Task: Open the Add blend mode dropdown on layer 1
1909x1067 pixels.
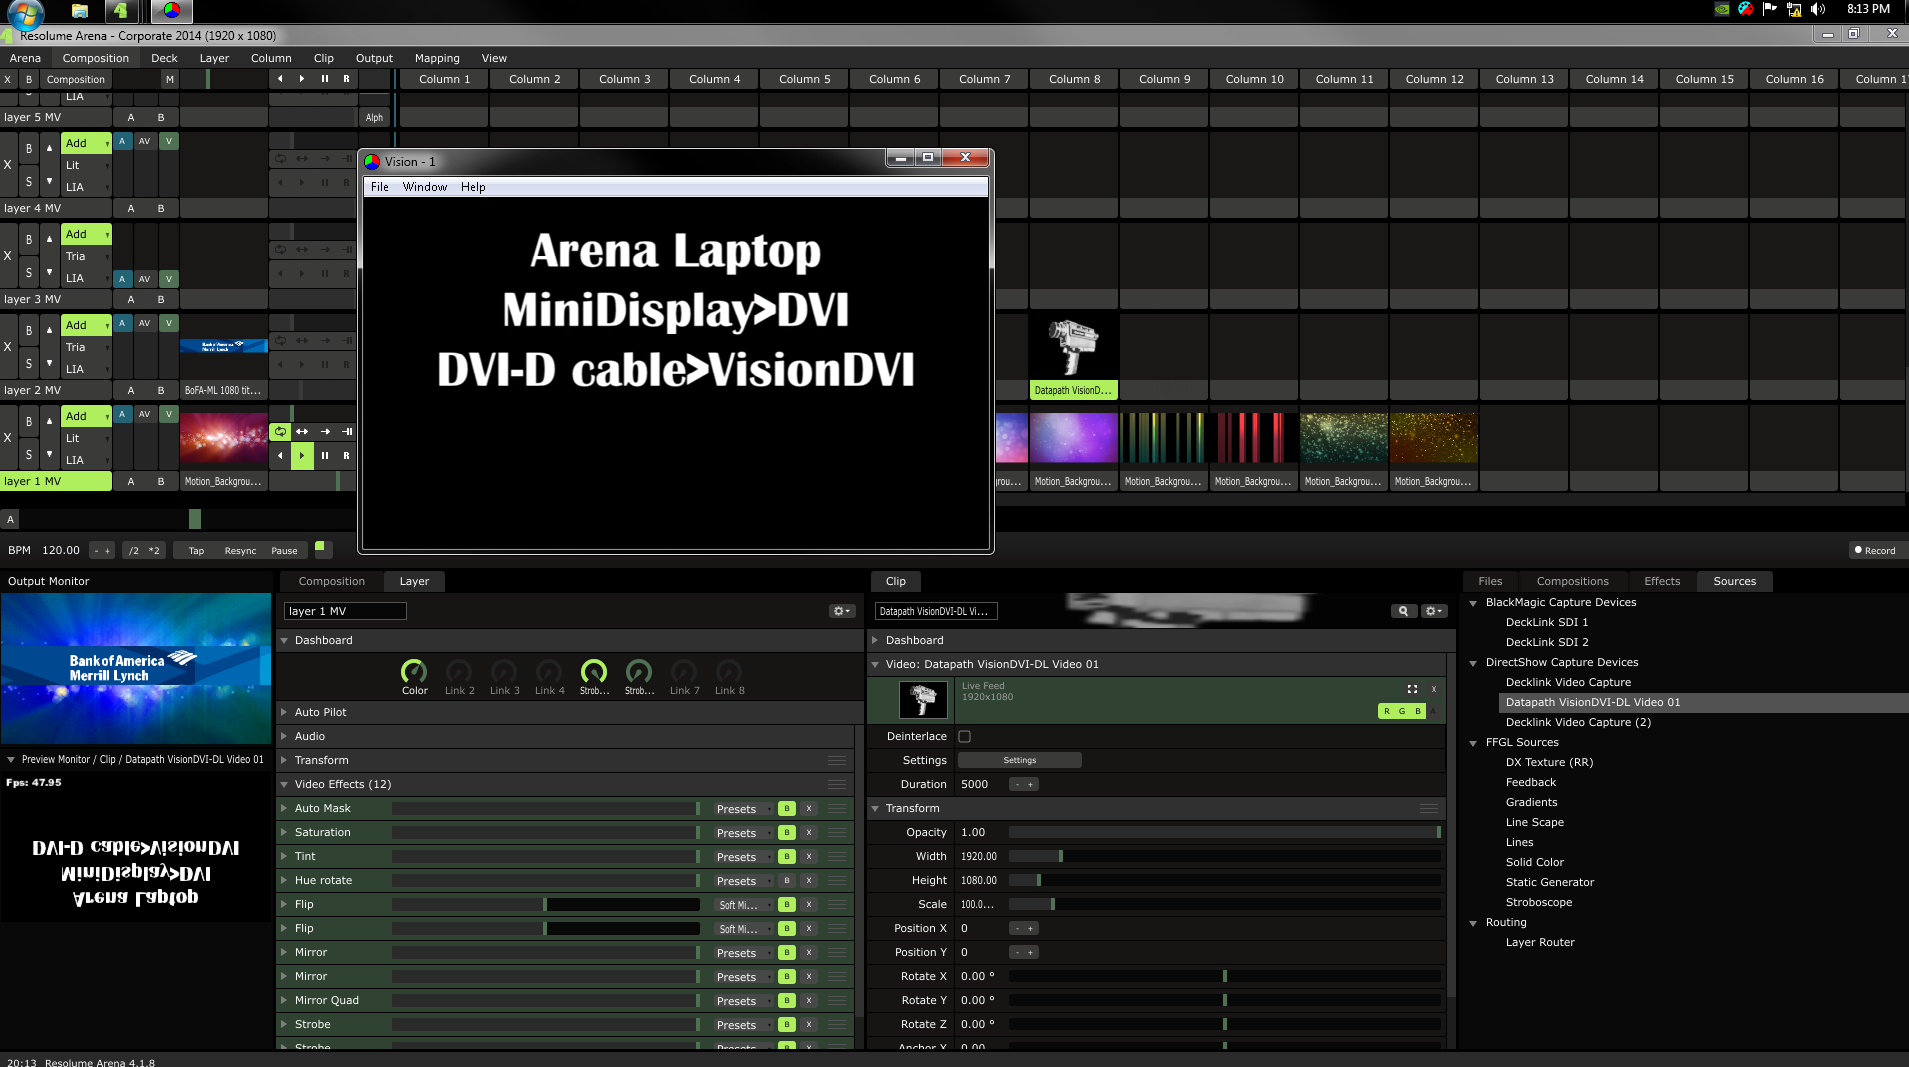Action: click(86, 416)
